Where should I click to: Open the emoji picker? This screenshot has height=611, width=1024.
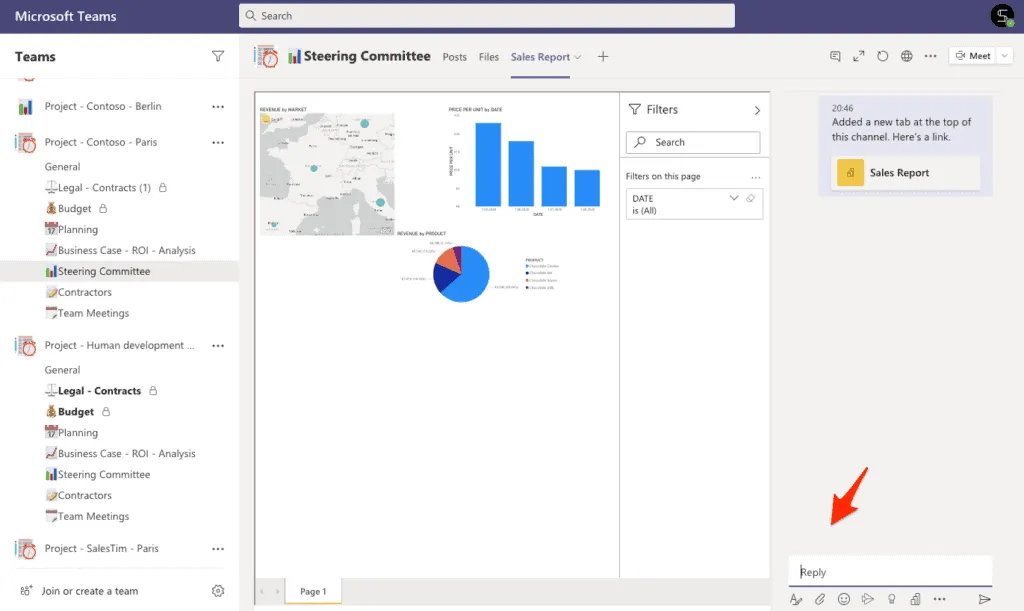pyautogui.click(x=843, y=599)
